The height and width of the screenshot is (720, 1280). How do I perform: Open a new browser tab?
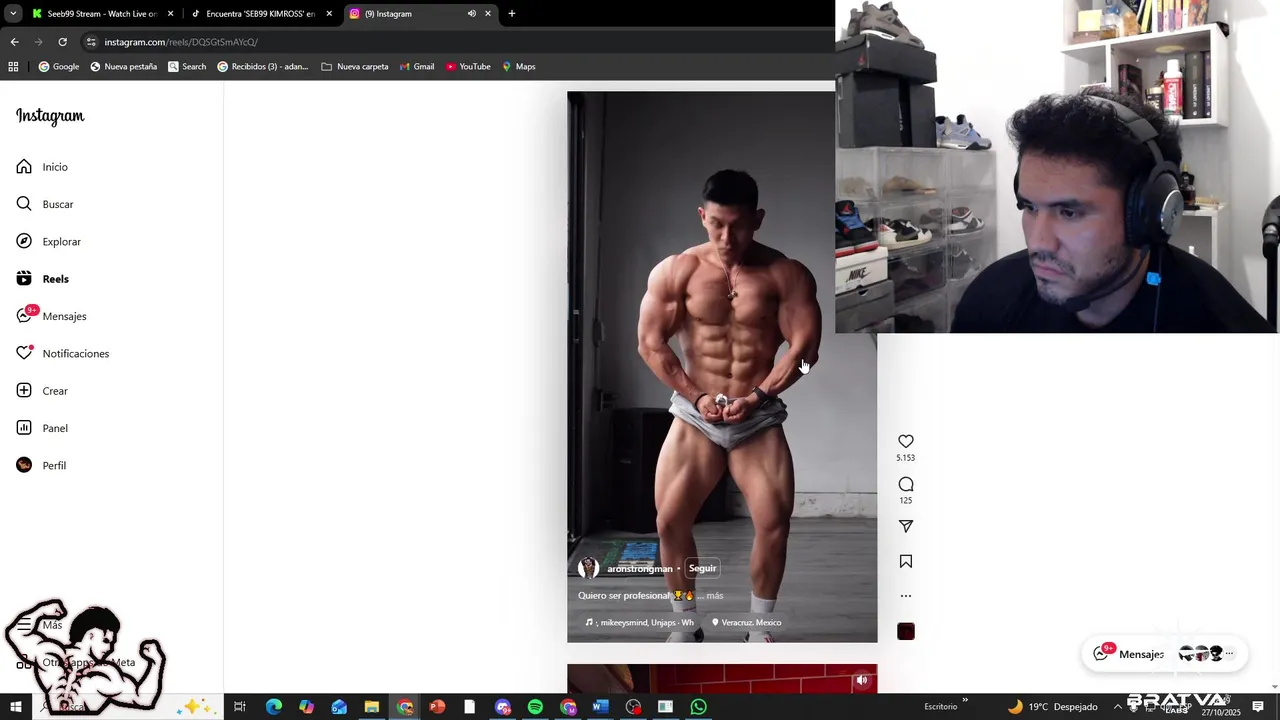pyautogui.click(x=512, y=14)
